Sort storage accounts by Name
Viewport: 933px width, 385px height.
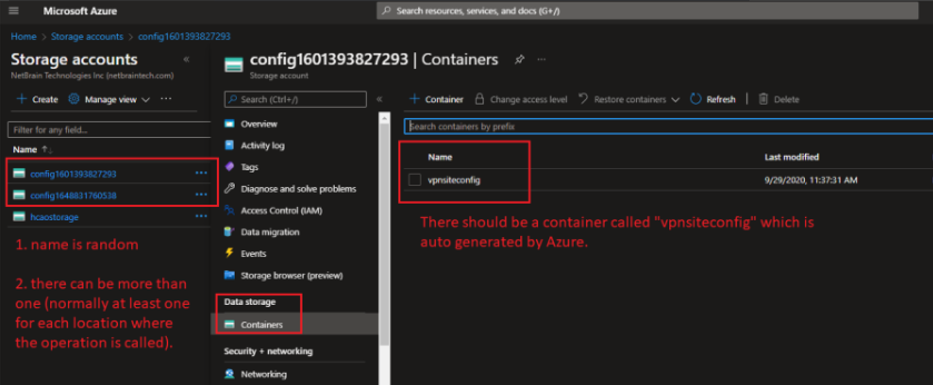(34, 150)
